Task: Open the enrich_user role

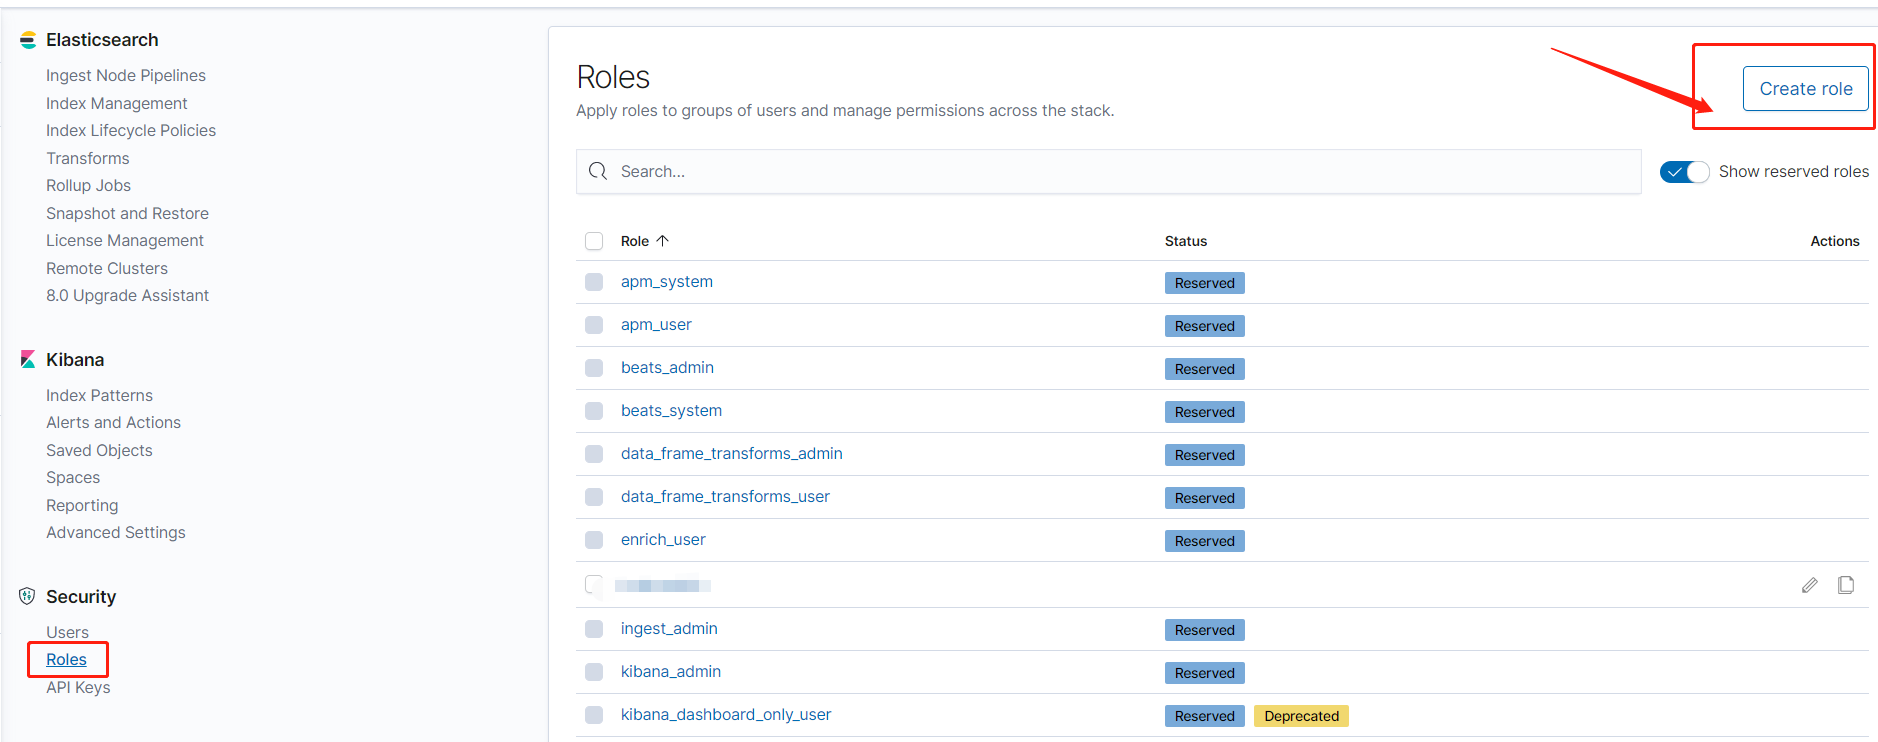Action: point(663,540)
